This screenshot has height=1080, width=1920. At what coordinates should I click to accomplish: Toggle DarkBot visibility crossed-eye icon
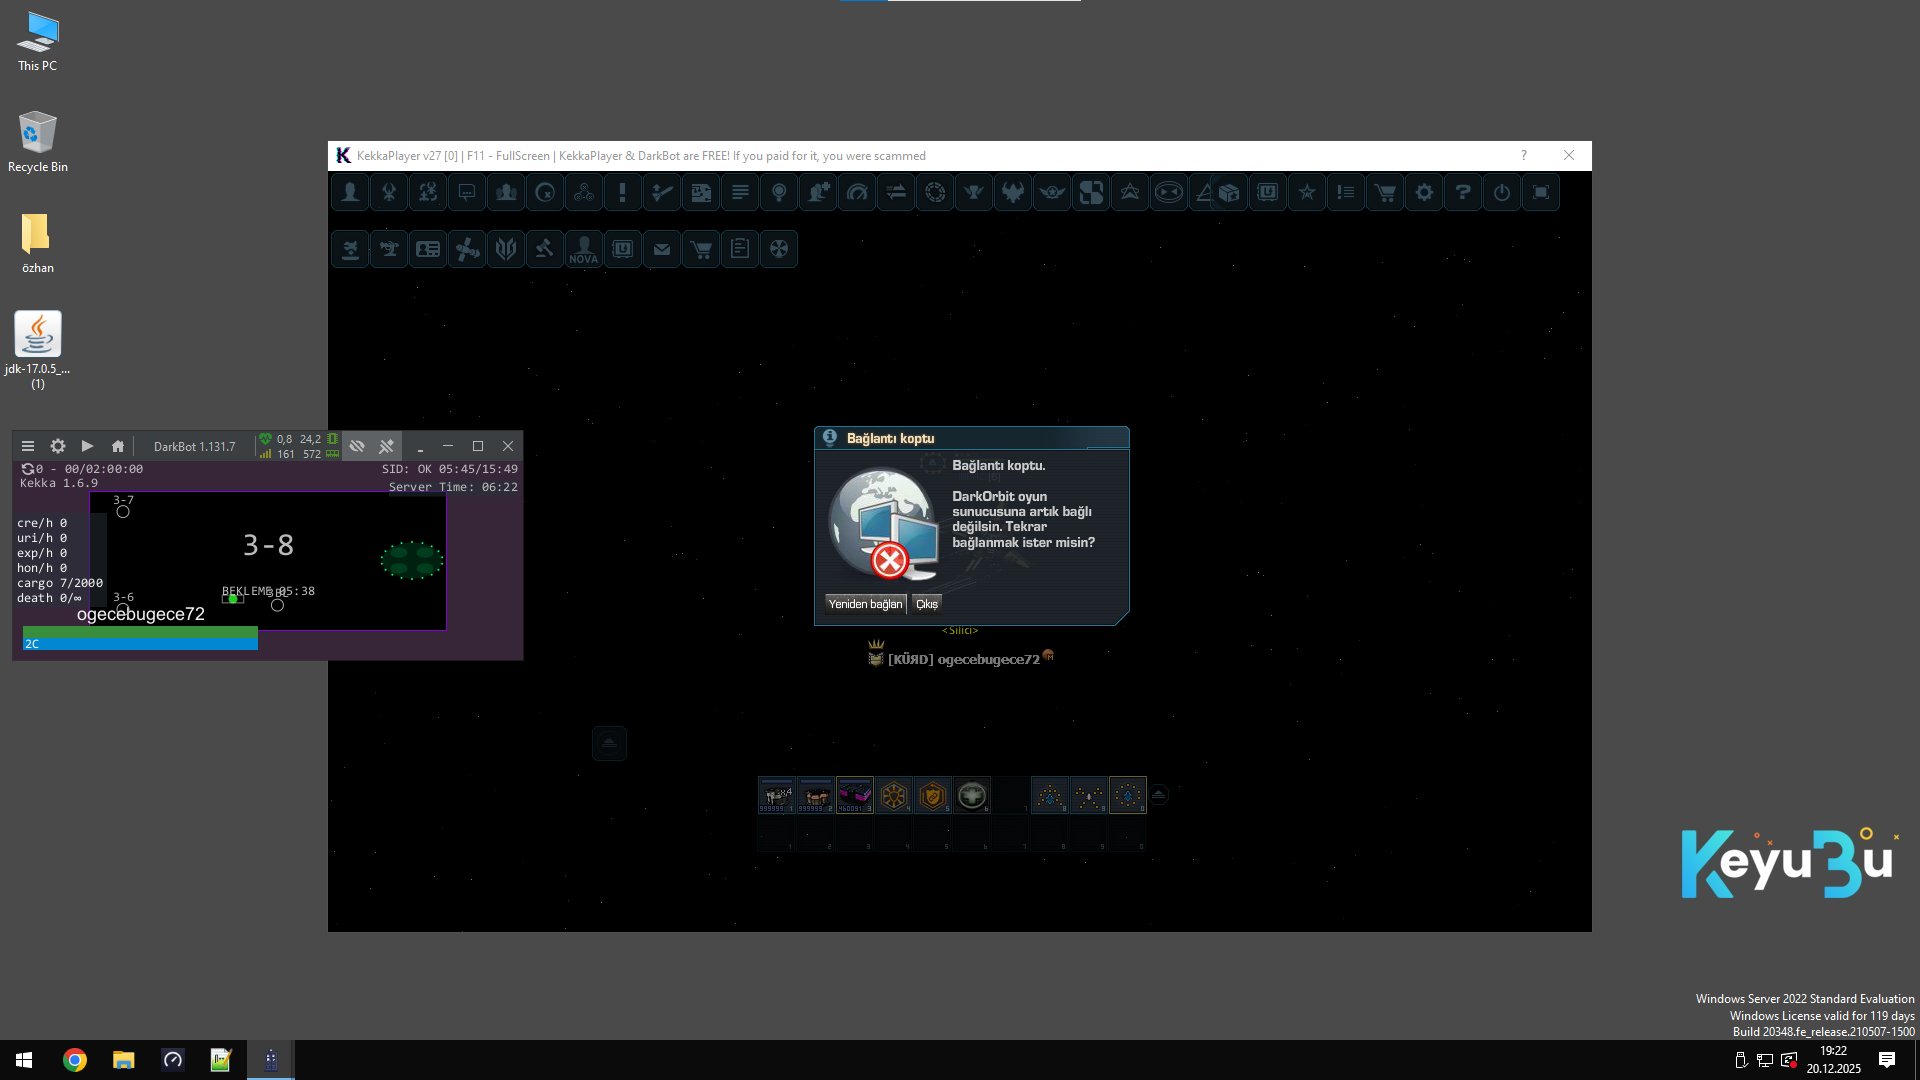click(x=357, y=446)
